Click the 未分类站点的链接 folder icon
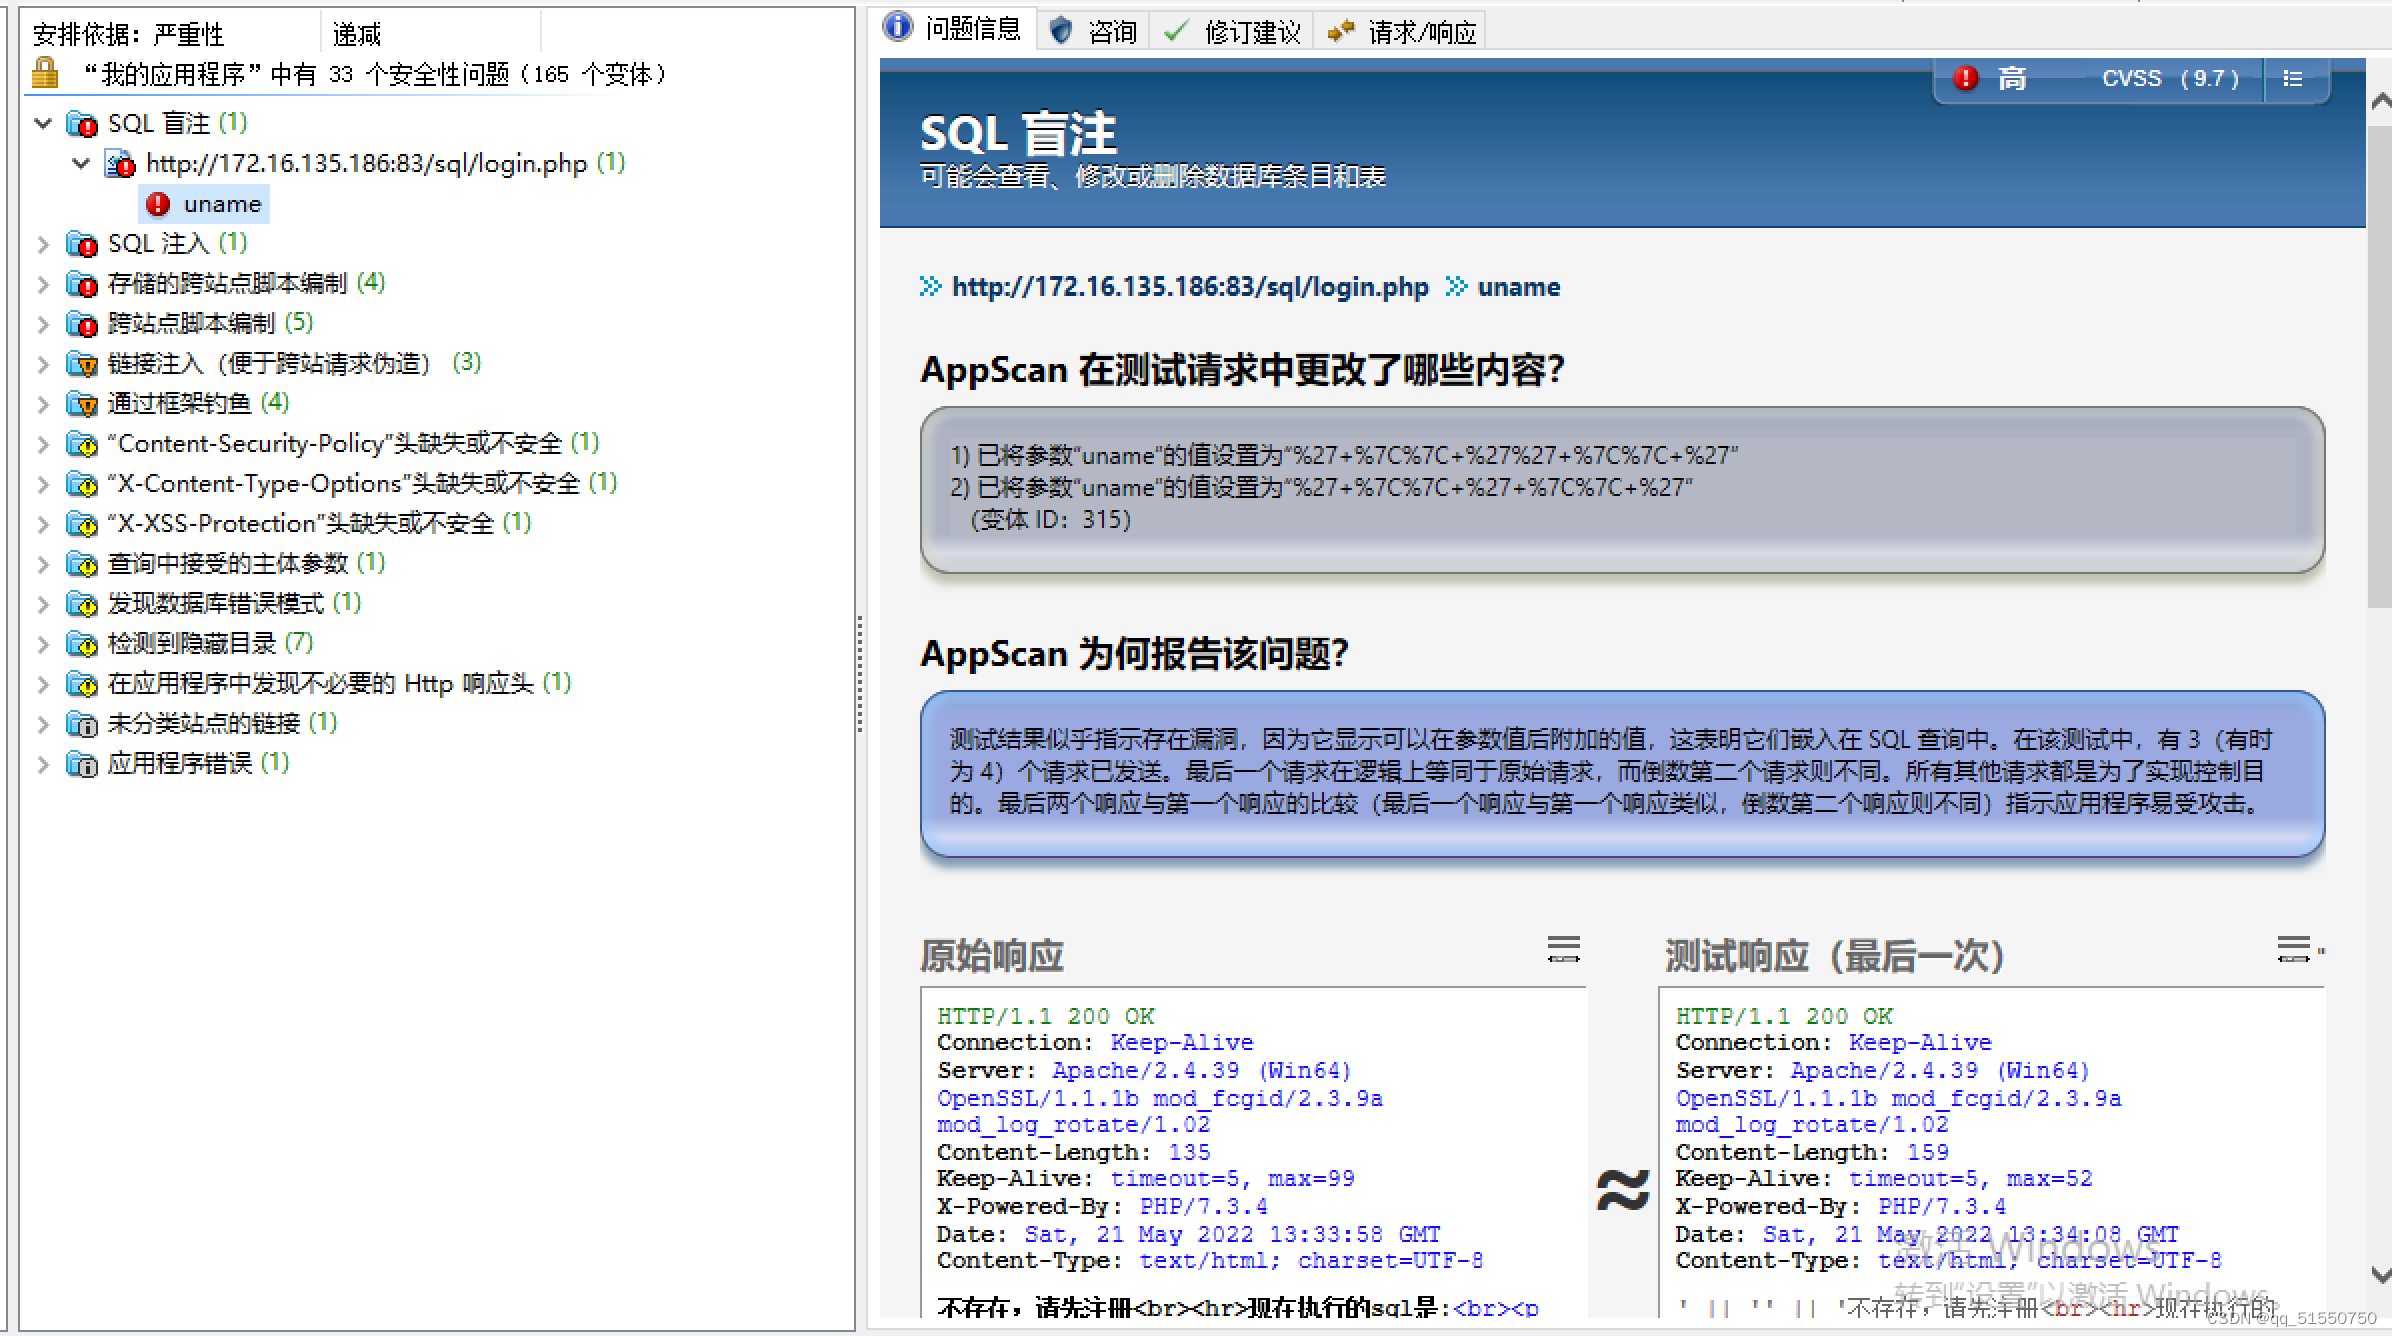Image resolution: width=2392 pixels, height=1336 pixels. (81, 724)
